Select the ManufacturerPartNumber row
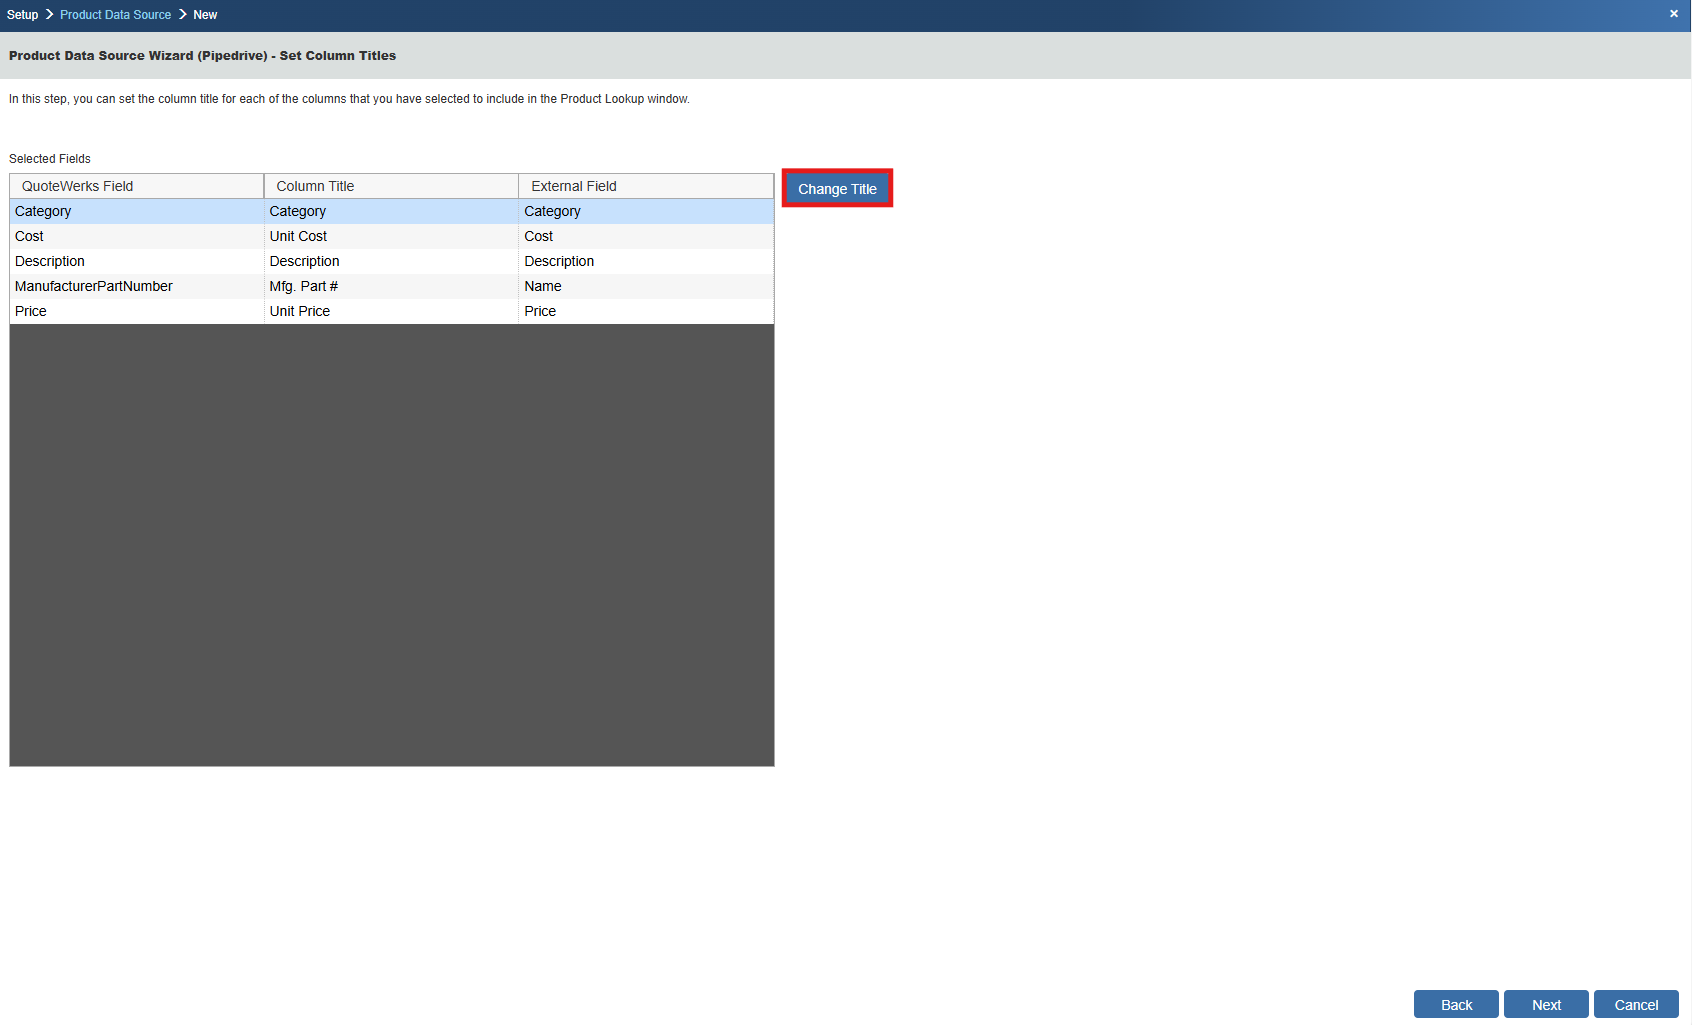The image size is (1692, 1025). tap(94, 286)
